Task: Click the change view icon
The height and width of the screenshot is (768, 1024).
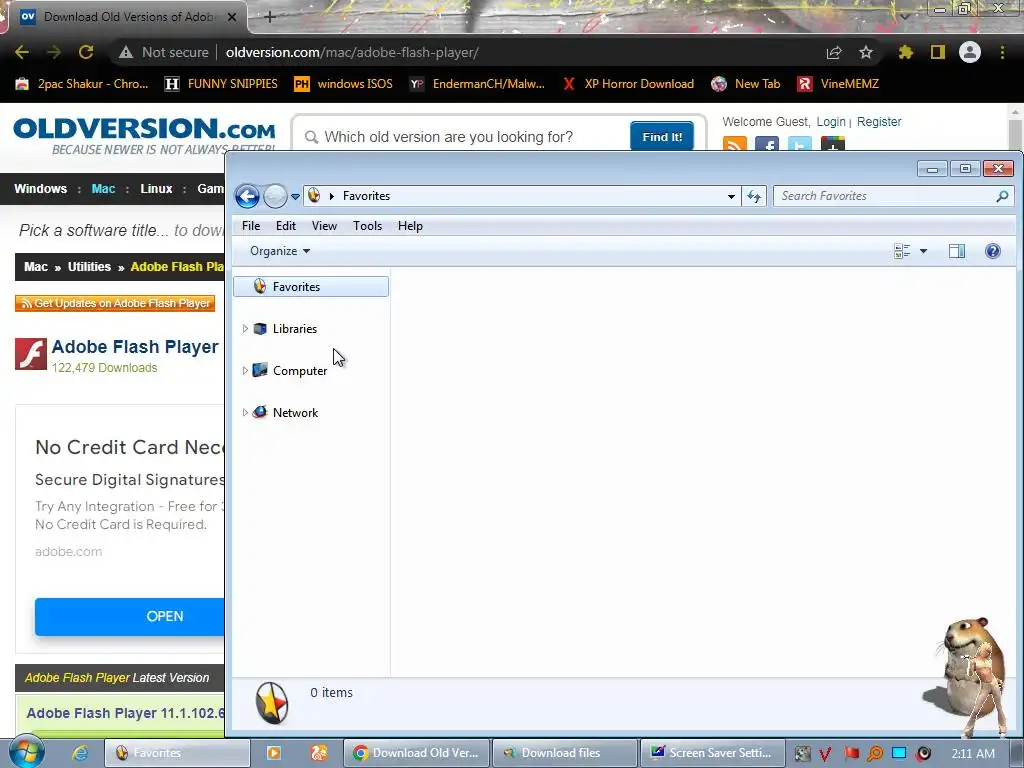Action: 902,251
